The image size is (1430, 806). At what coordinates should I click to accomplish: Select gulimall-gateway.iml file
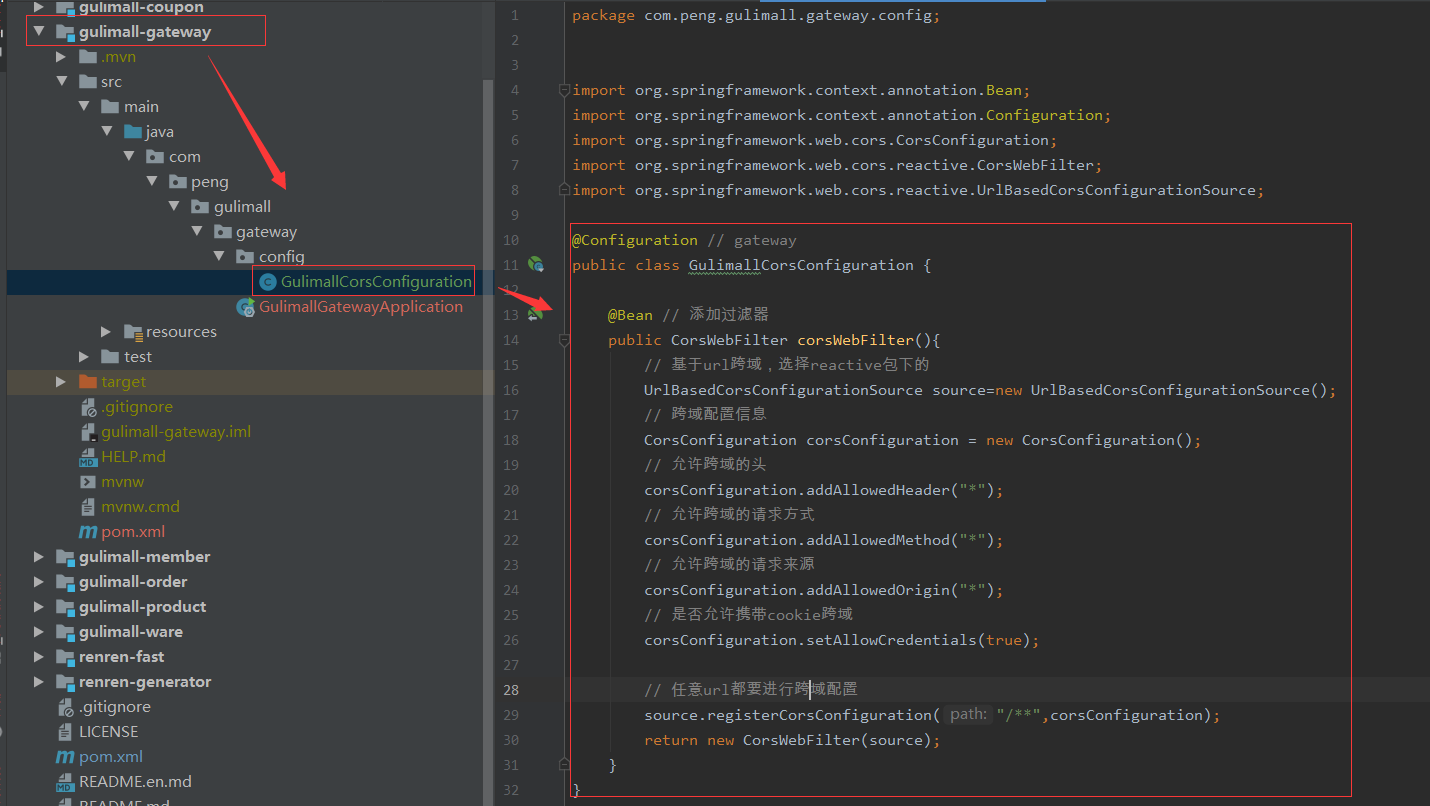[176, 431]
